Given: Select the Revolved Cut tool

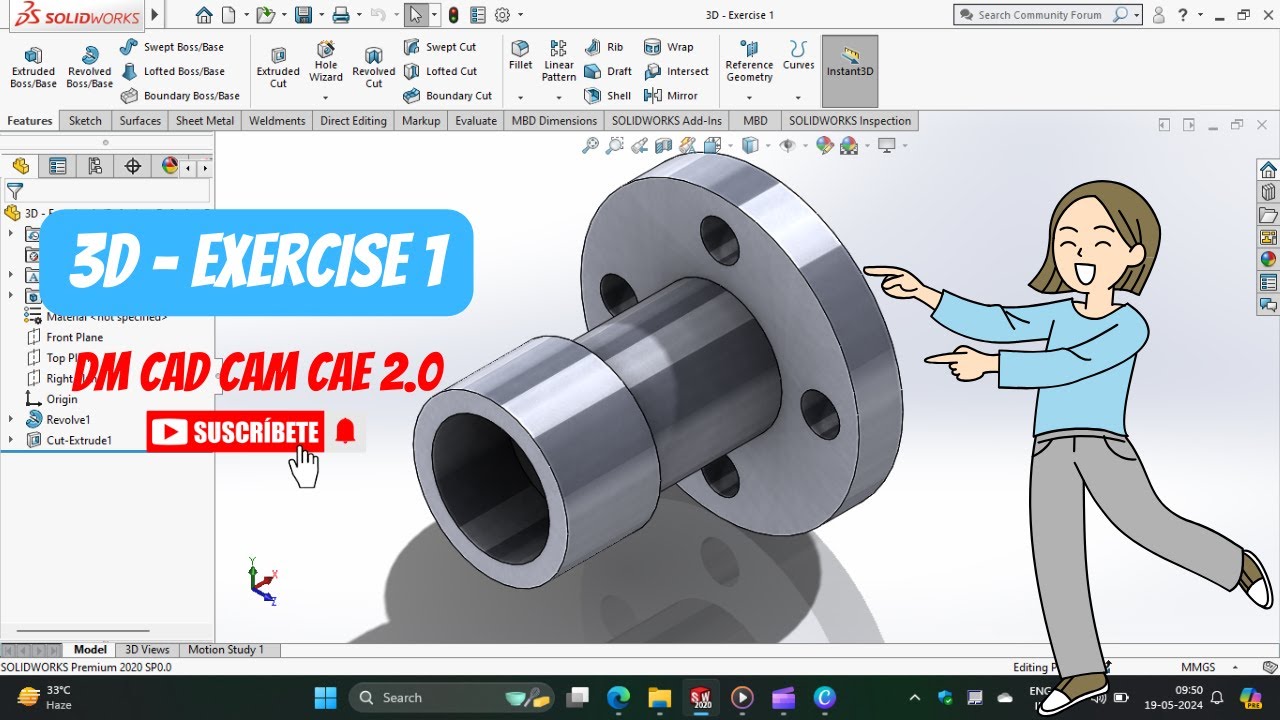Looking at the screenshot, I should point(374,67).
